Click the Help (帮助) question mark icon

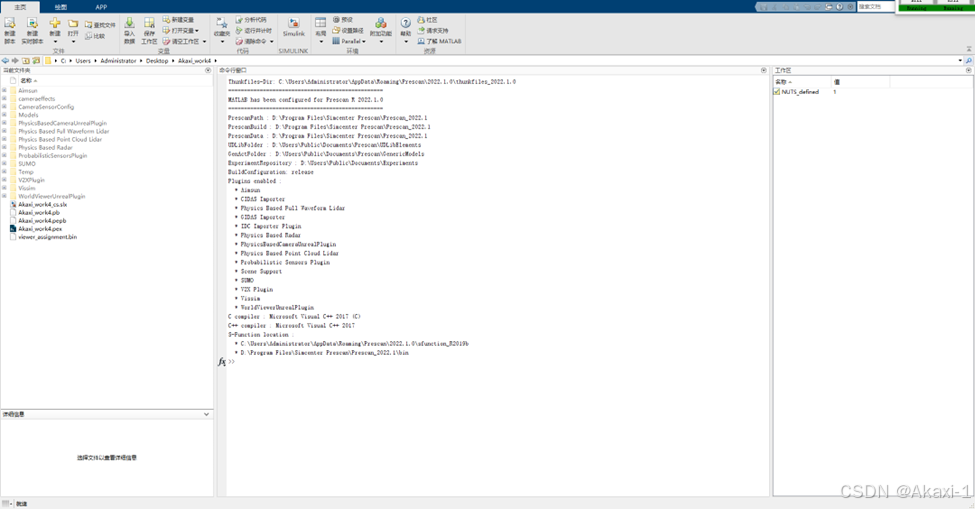(406, 24)
